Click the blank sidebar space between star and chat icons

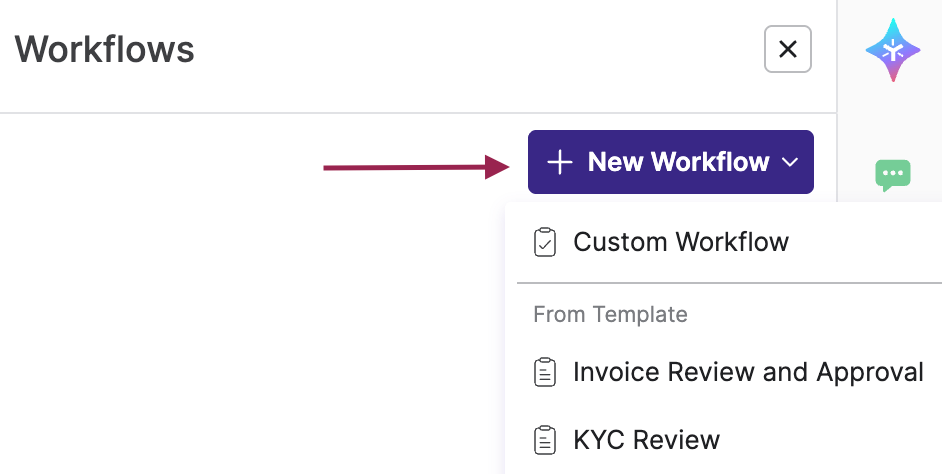pyautogui.click(x=893, y=120)
